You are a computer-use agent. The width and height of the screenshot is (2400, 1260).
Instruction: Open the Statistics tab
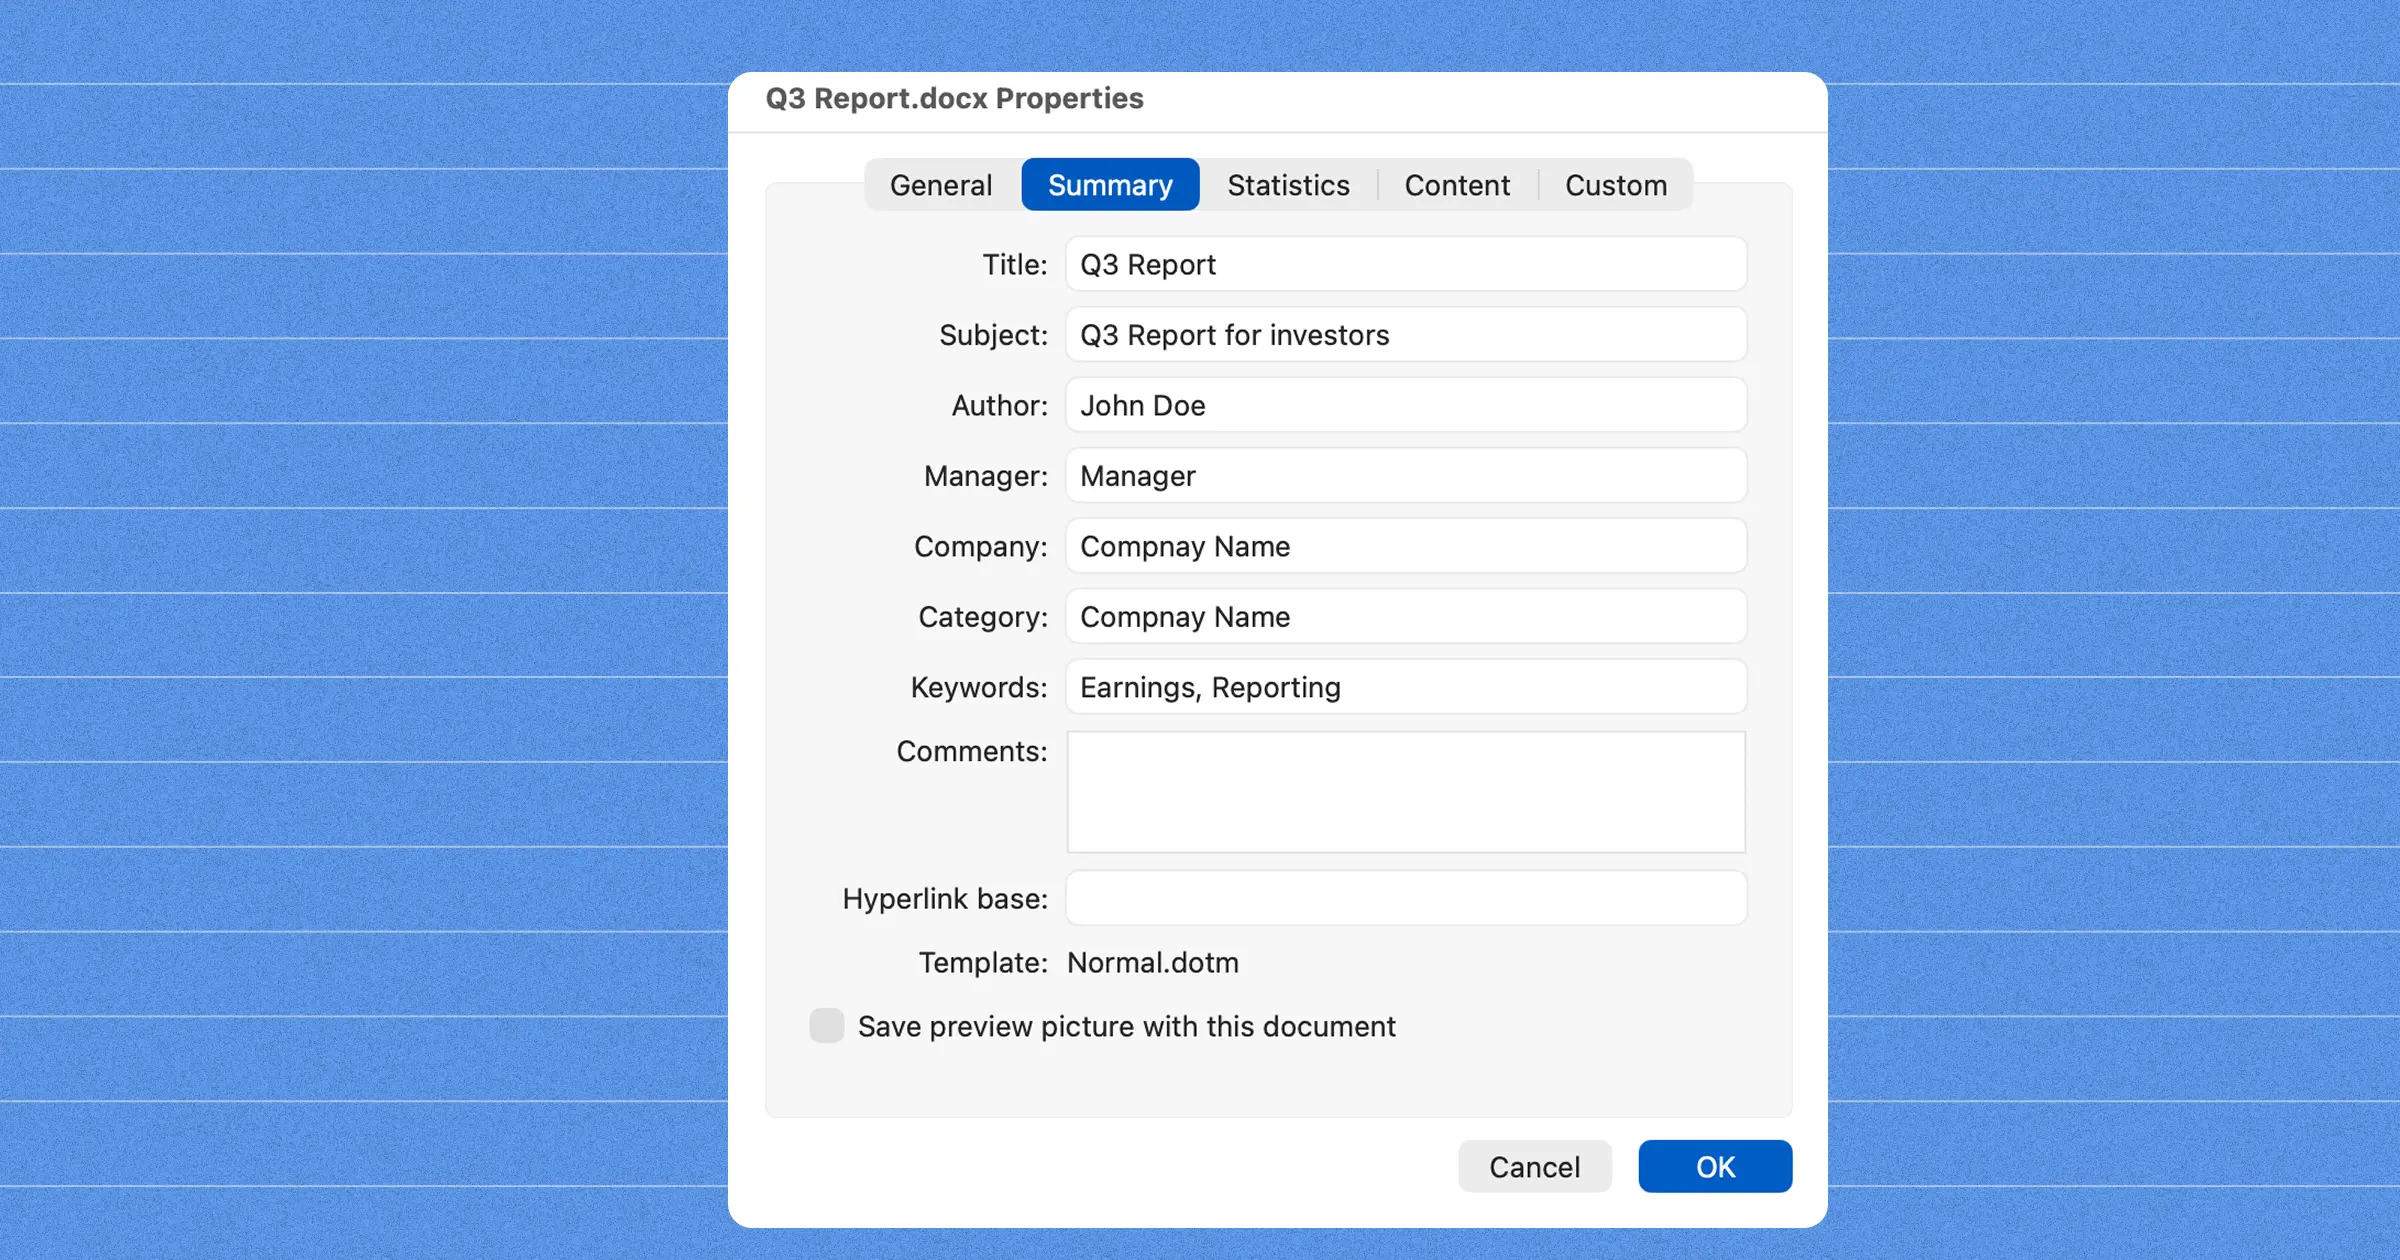click(x=1288, y=185)
